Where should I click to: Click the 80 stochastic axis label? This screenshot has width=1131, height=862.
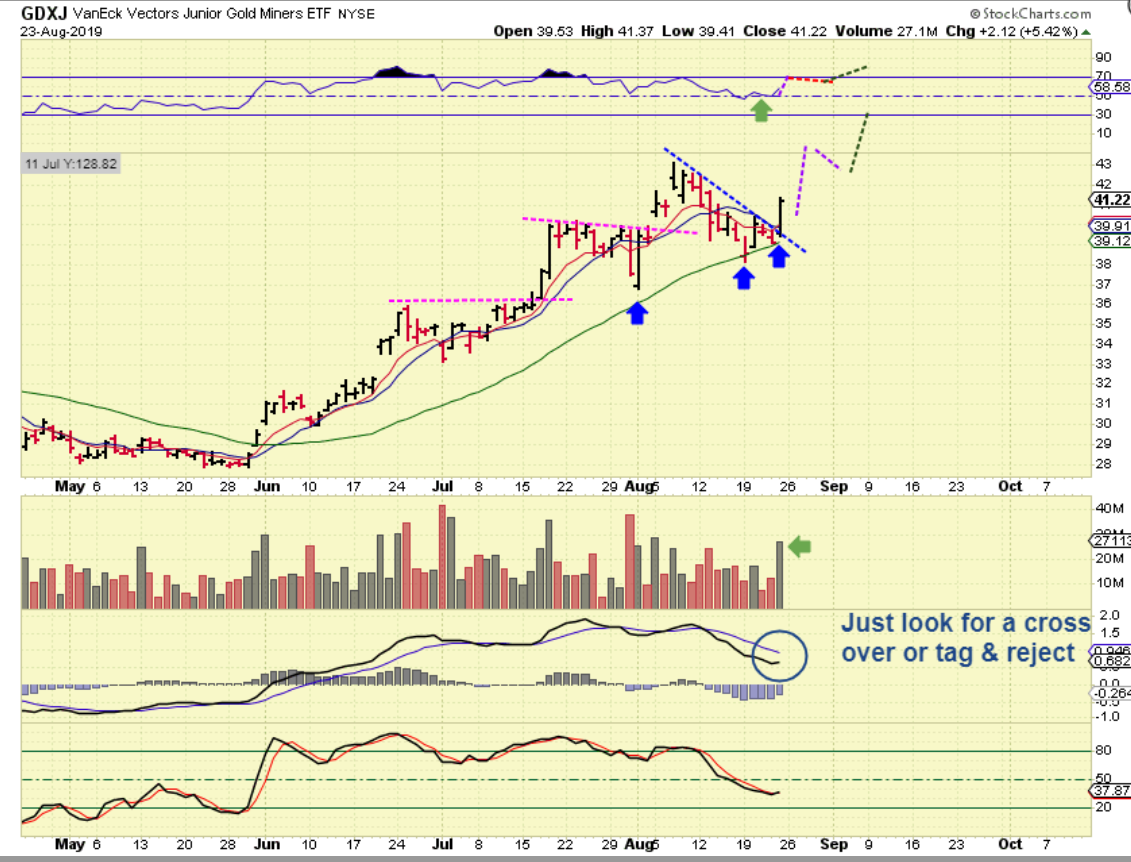tap(1103, 750)
